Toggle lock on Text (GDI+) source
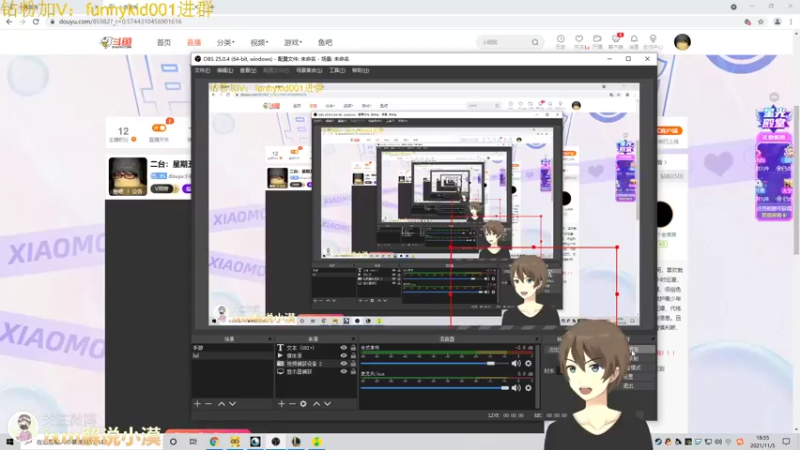Image resolution: width=800 pixels, height=450 pixels. click(x=353, y=348)
